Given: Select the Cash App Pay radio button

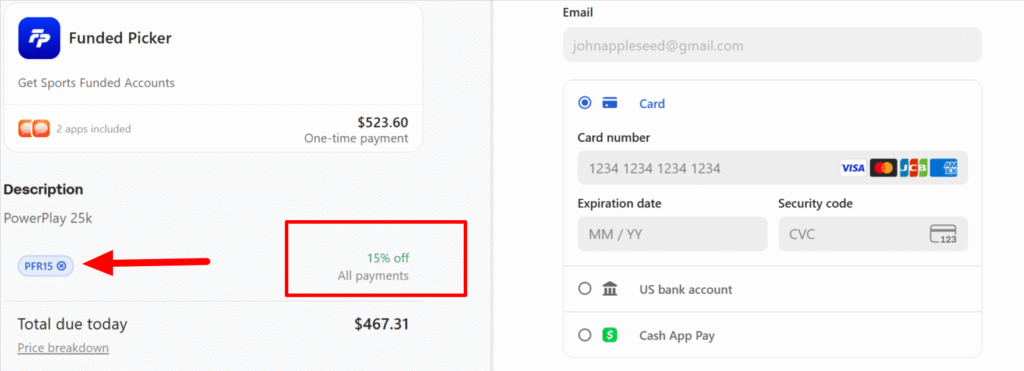Looking at the screenshot, I should (584, 335).
